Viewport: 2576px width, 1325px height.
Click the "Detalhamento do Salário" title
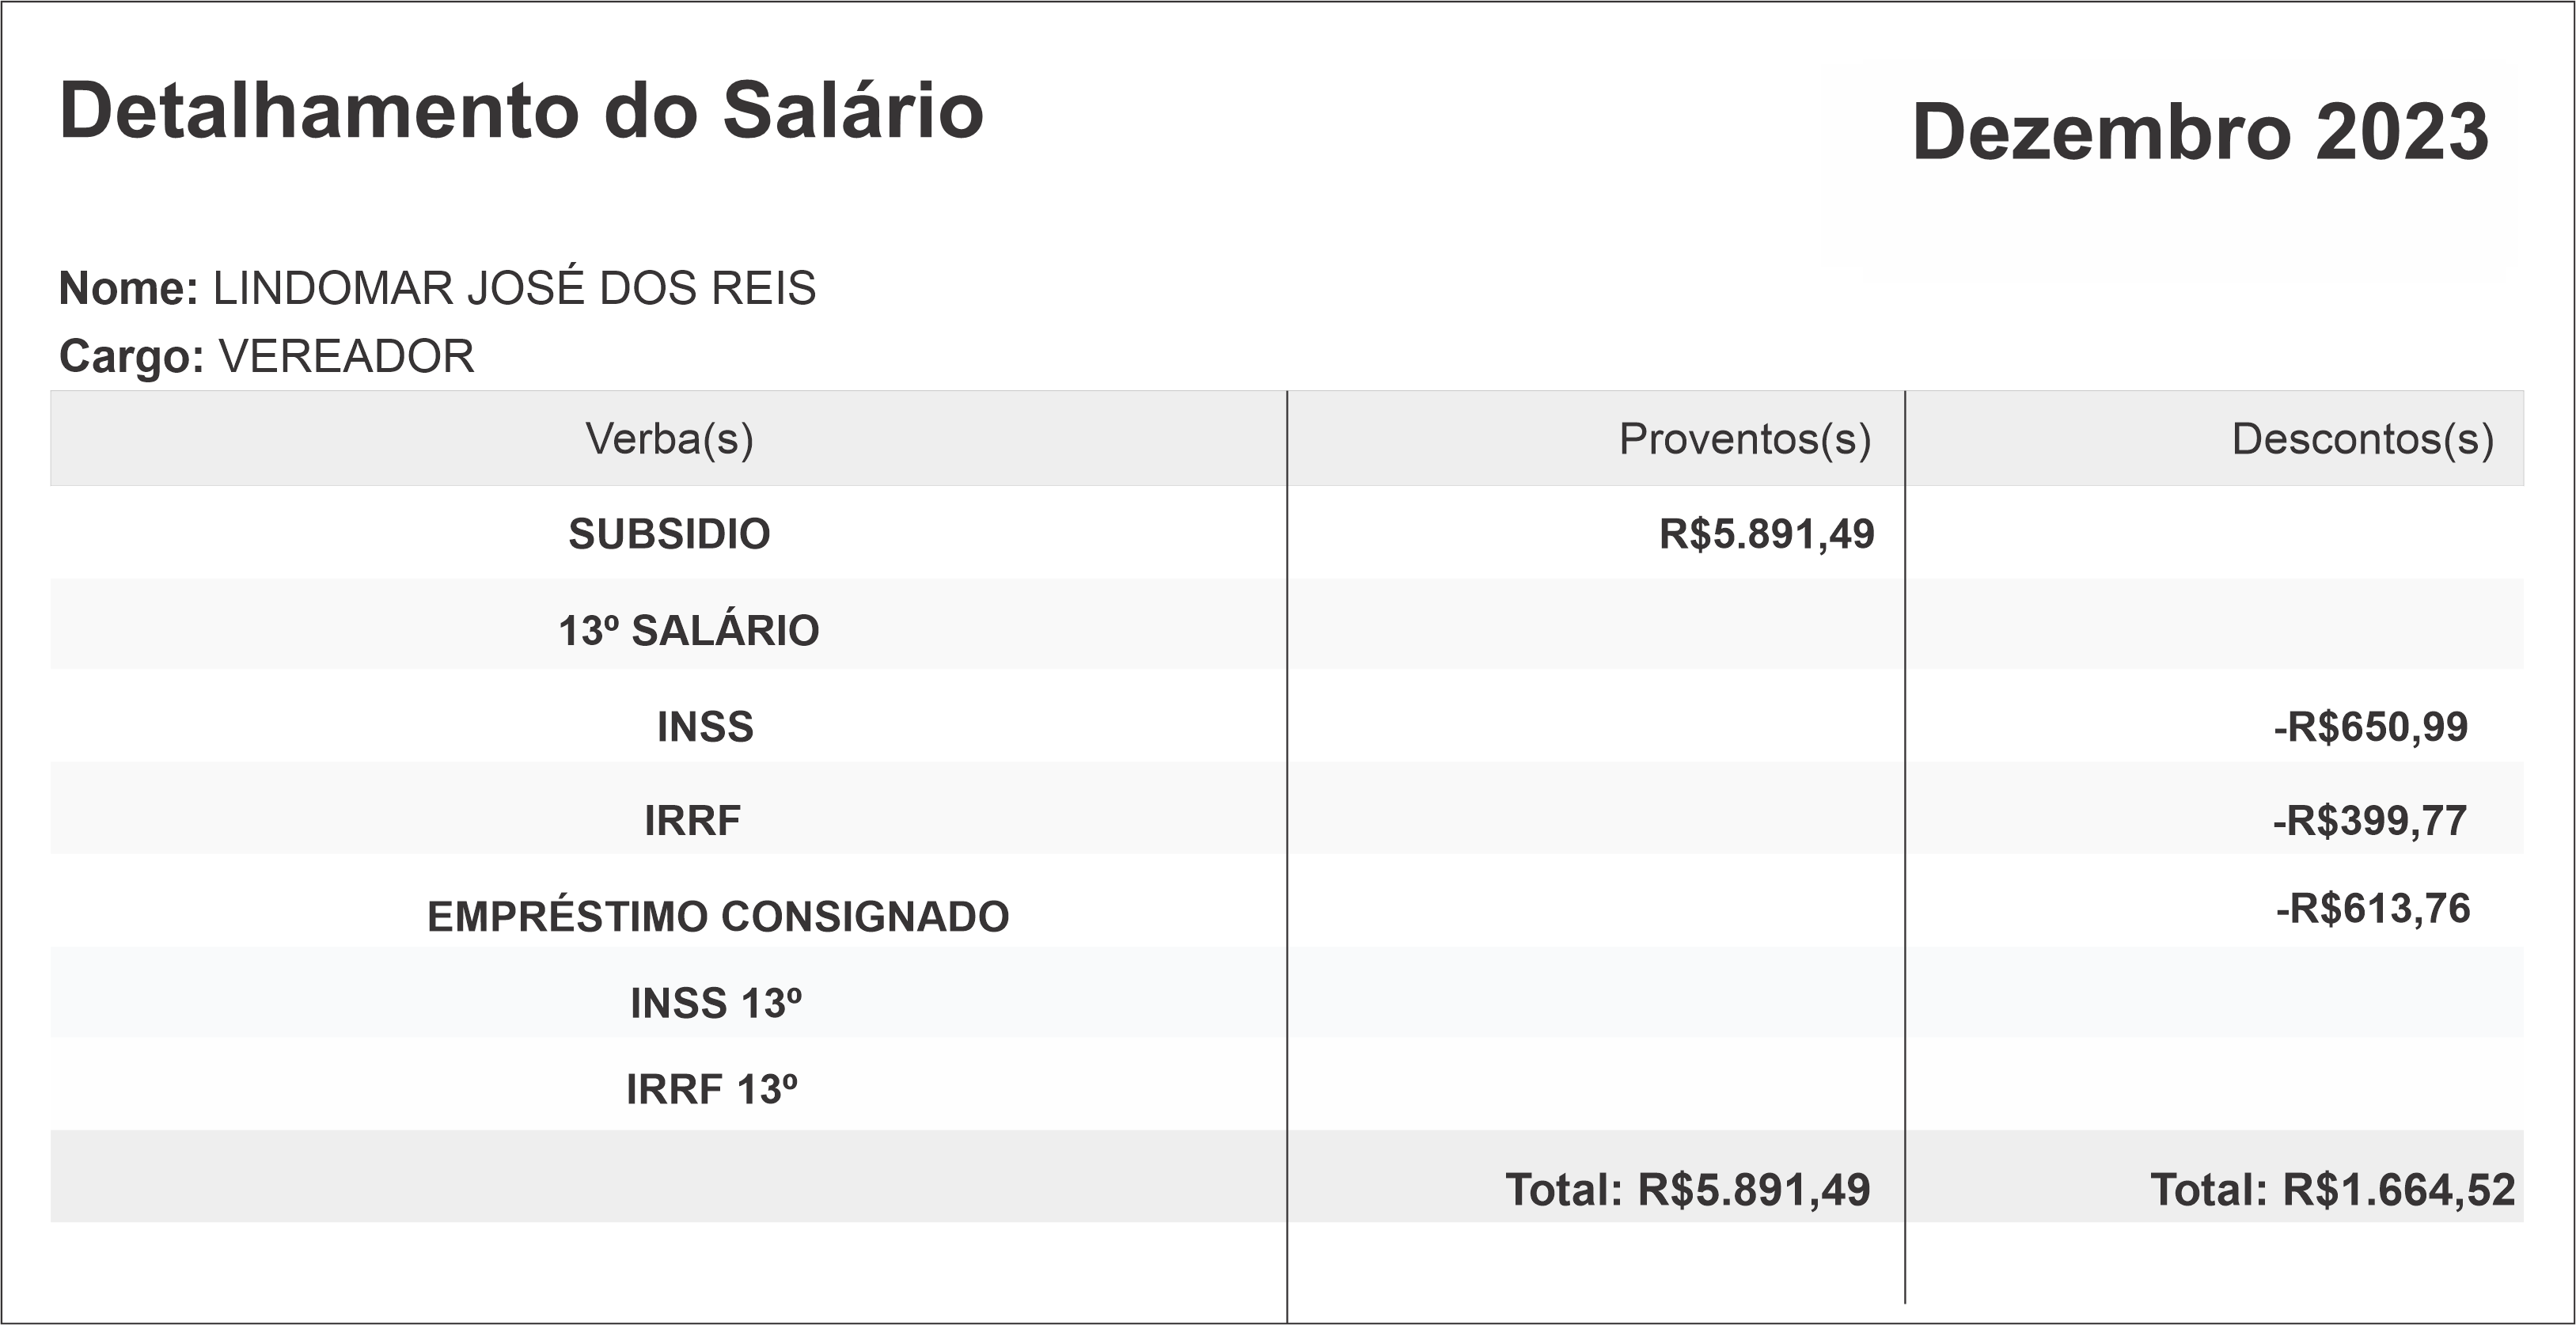[521, 110]
